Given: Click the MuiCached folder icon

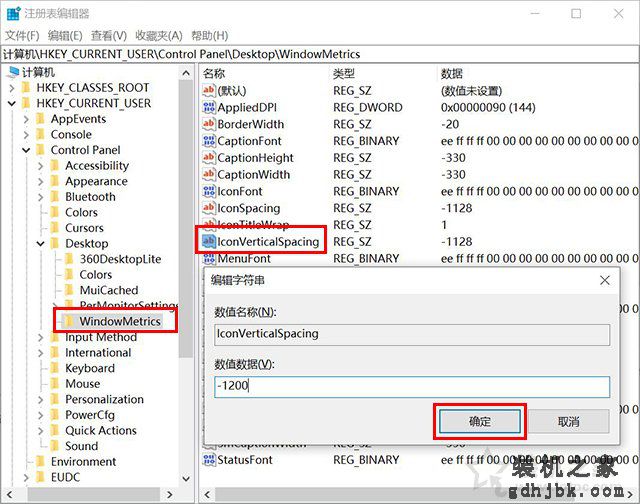Looking at the screenshot, I should tap(69, 290).
